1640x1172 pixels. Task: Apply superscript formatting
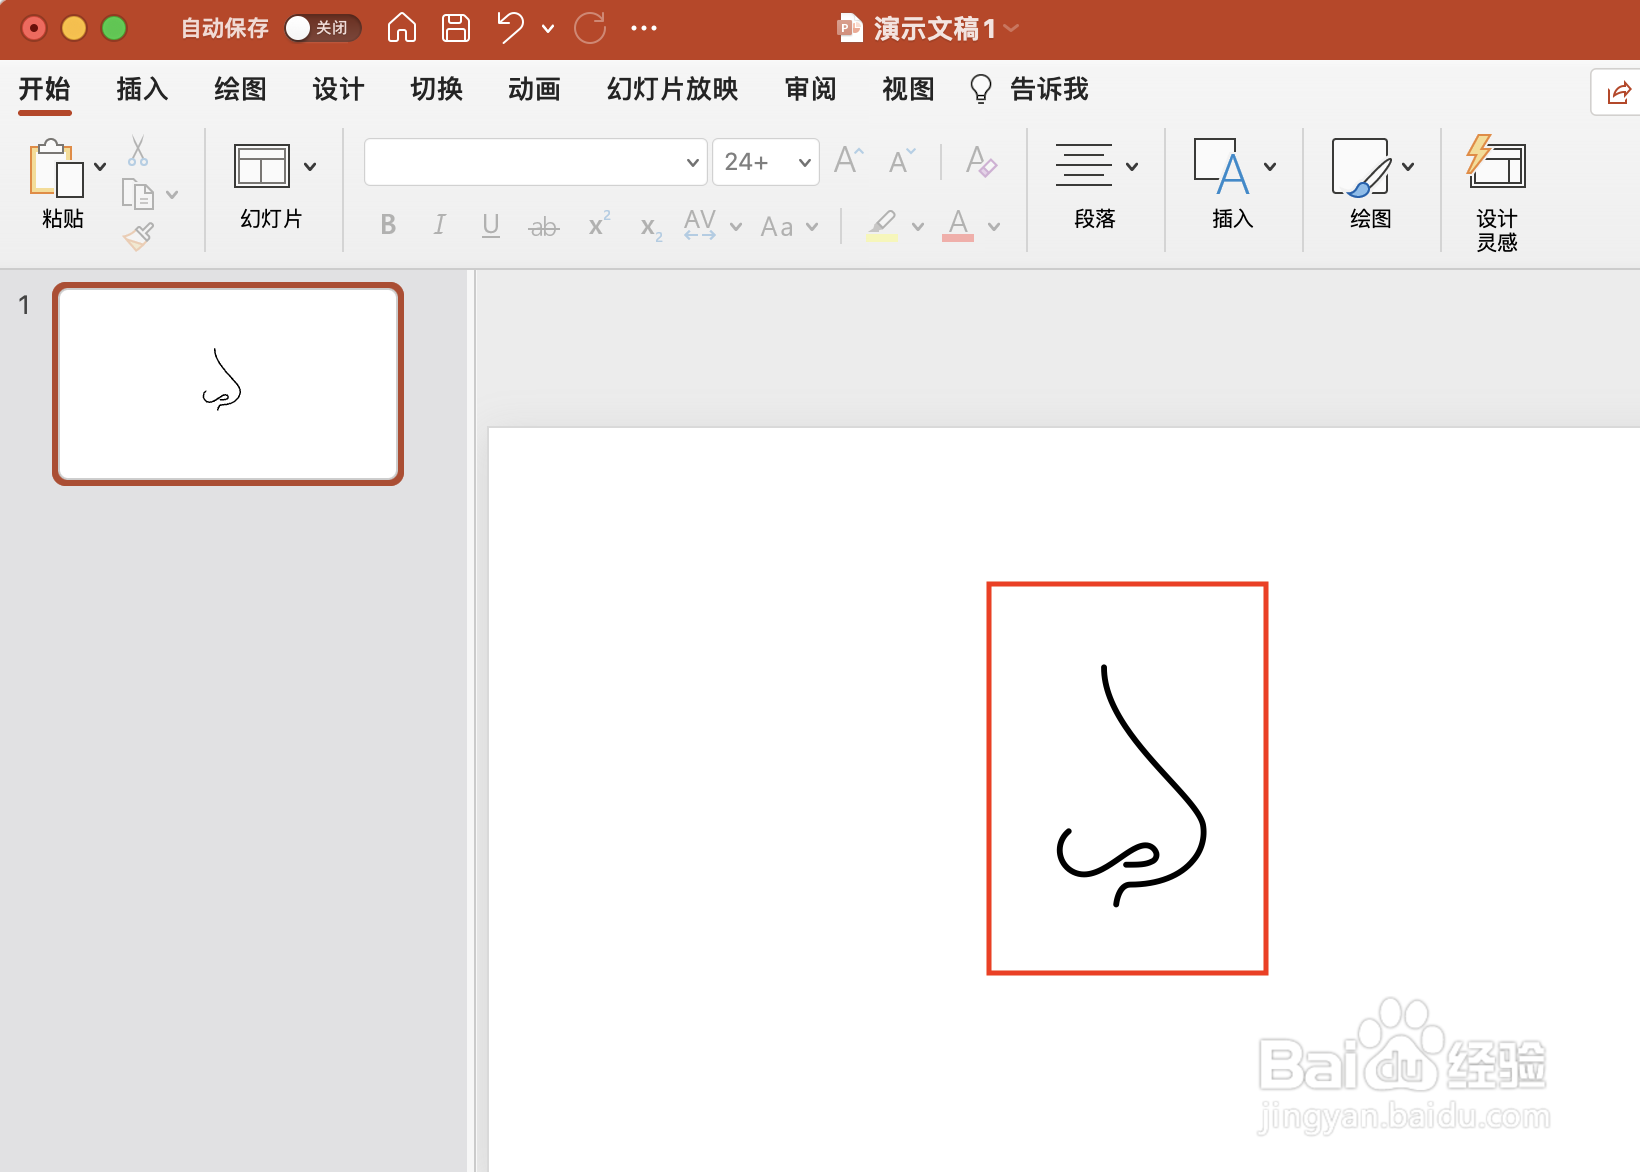pyautogui.click(x=599, y=224)
